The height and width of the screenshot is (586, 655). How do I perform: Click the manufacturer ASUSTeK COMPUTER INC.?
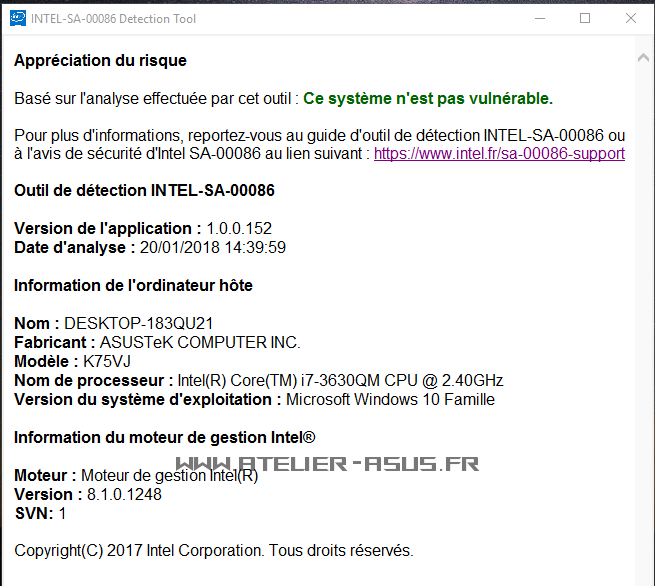pyautogui.click(x=200, y=342)
